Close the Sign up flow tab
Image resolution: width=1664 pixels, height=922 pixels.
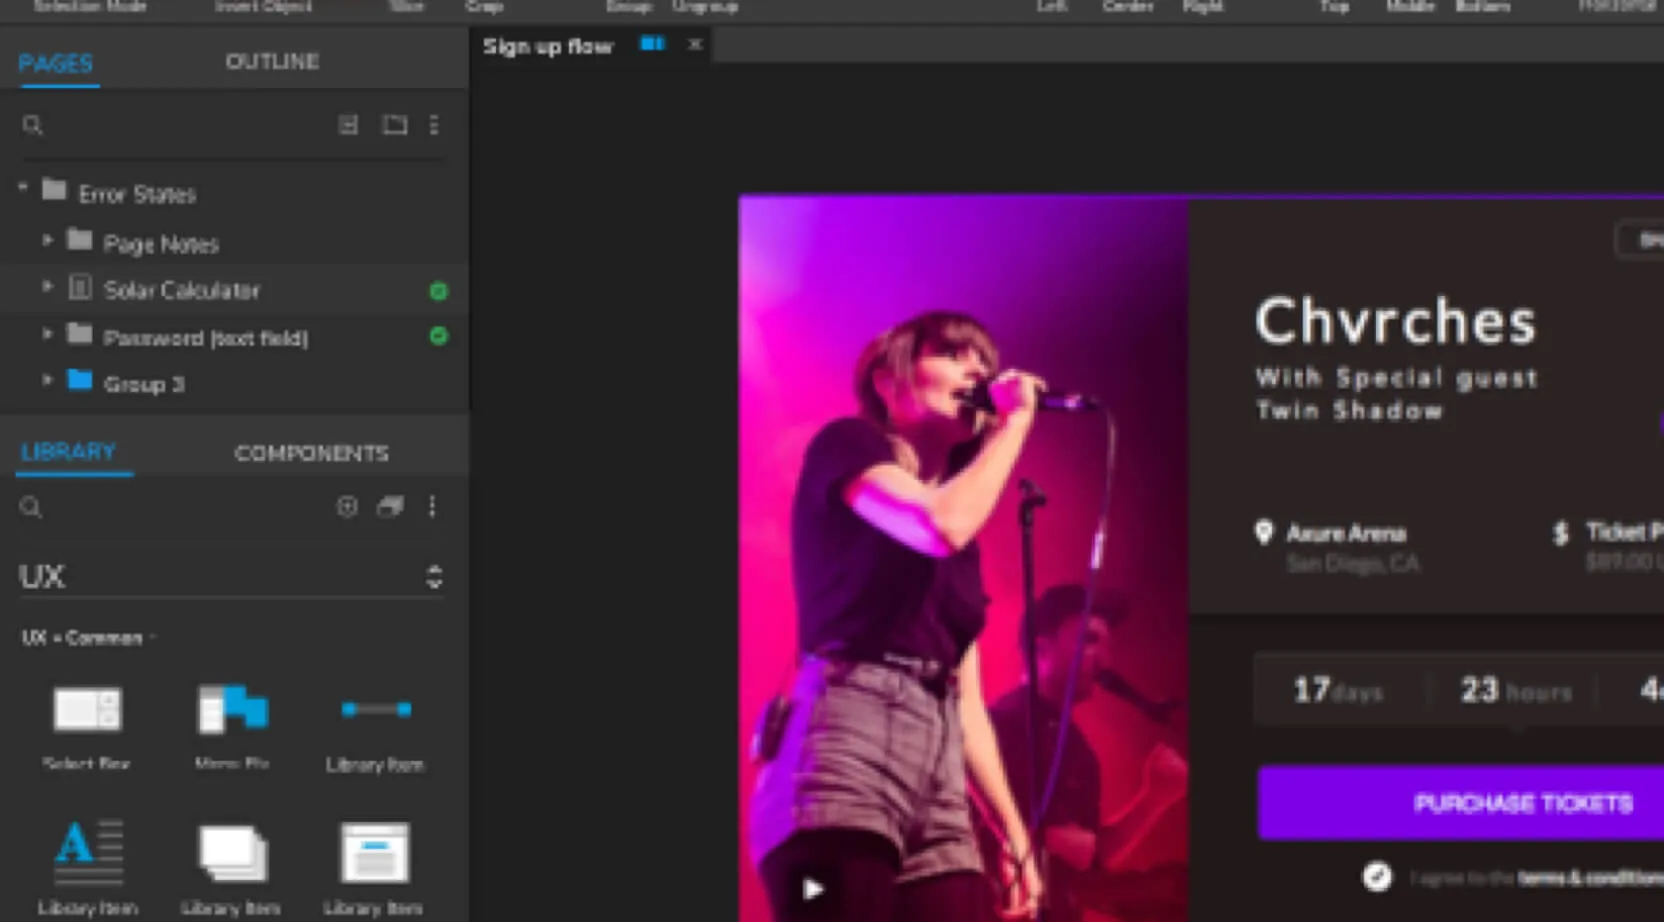695,45
